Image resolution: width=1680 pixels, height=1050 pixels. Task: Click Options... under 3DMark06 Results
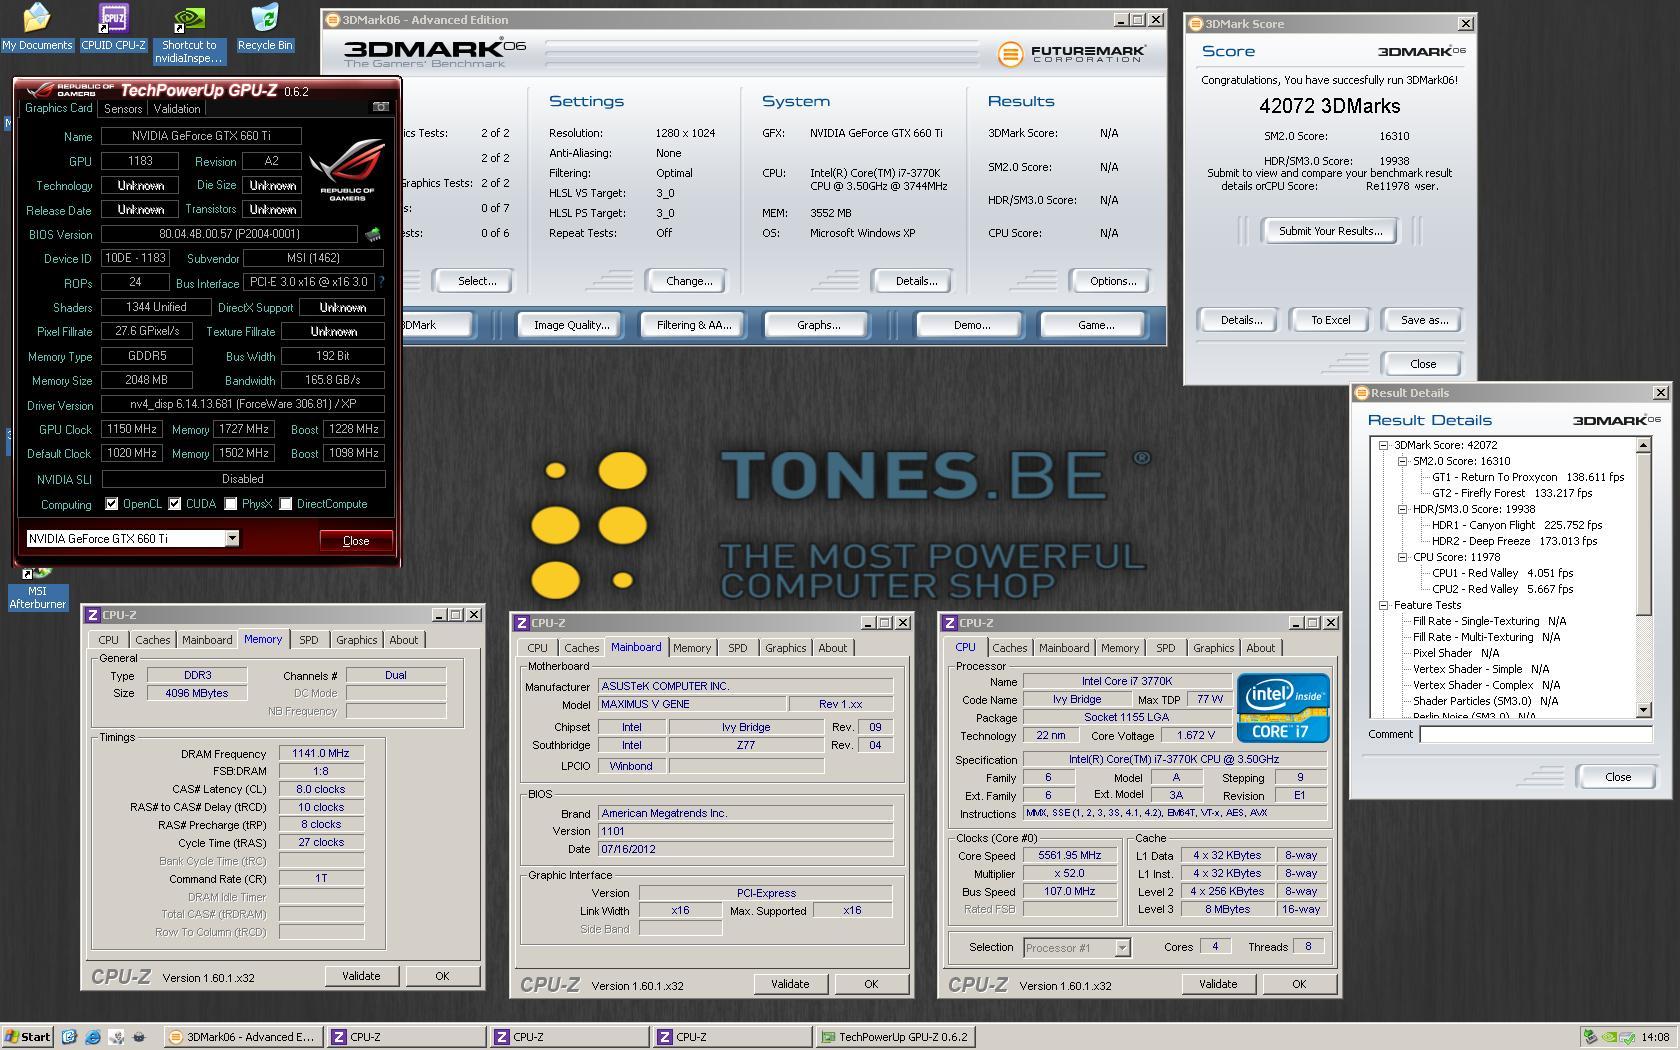[1112, 281]
